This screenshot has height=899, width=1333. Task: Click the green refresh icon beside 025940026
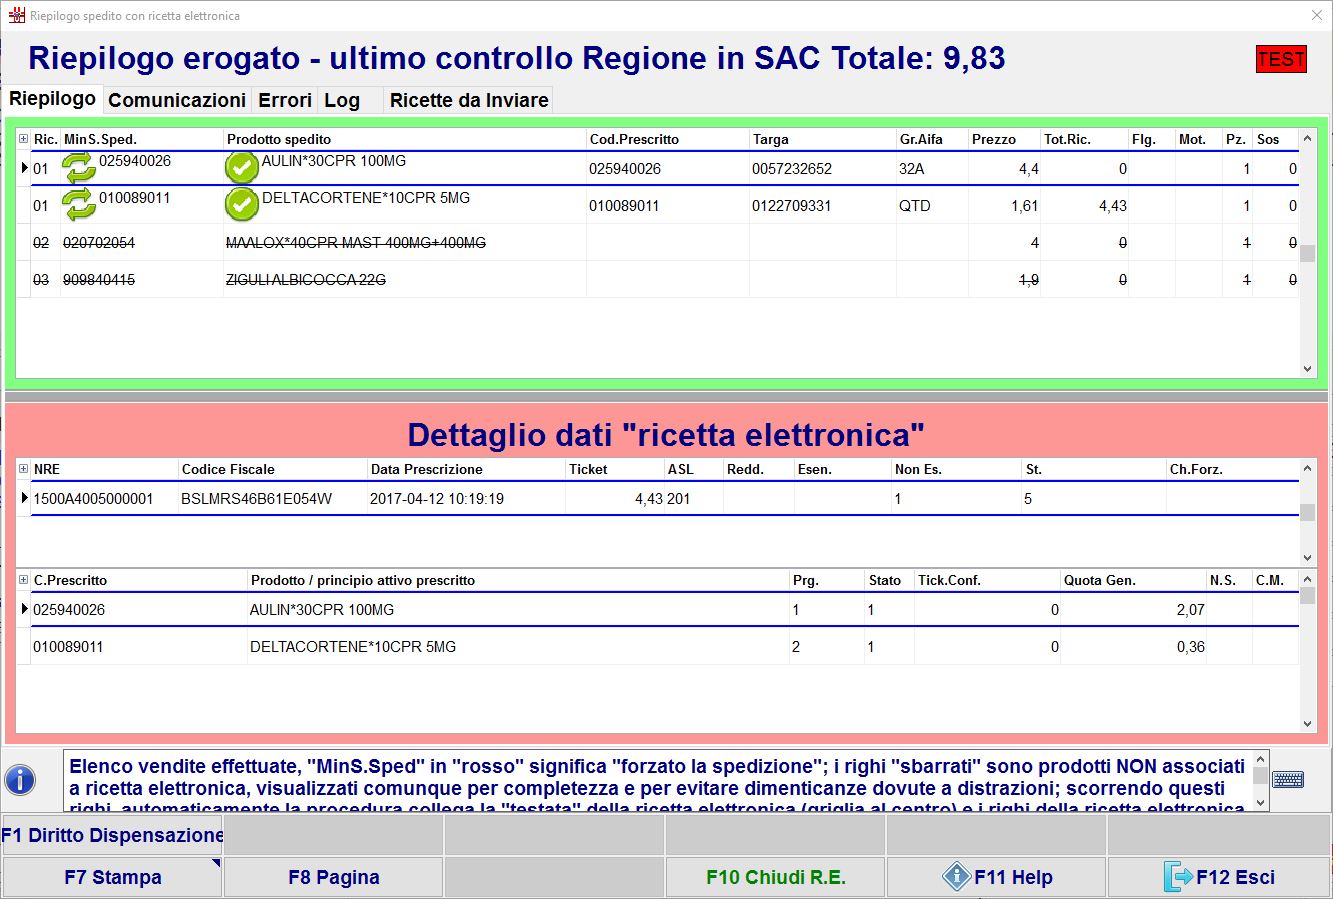[x=79, y=168]
